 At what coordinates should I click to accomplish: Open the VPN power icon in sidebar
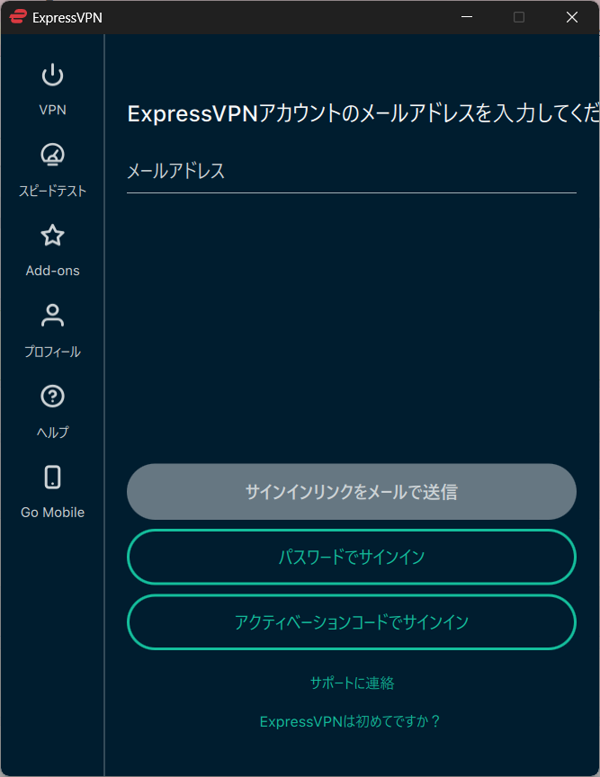53,75
